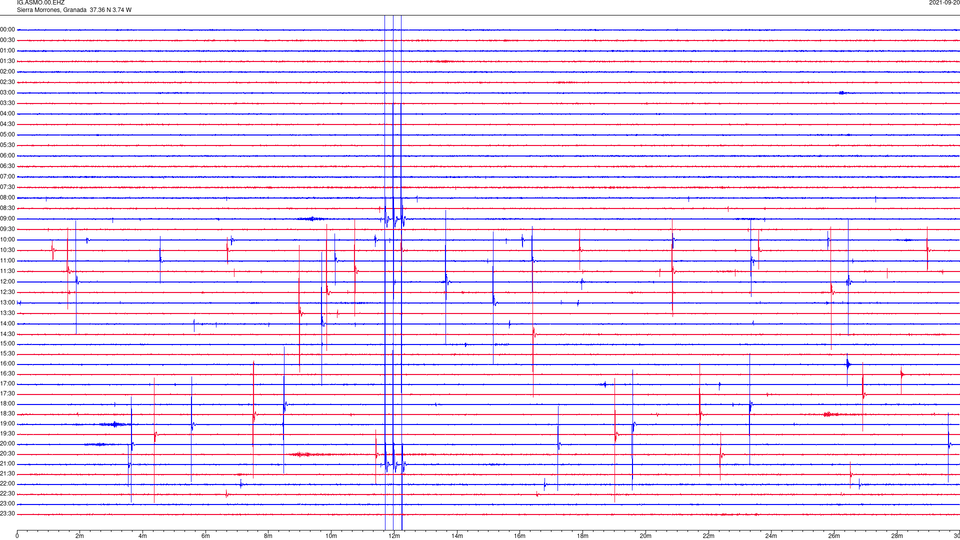Image resolution: width=960 pixels, height=540 pixels.
Task: Select the 01:00 time row label
Action: (x=7, y=51)
